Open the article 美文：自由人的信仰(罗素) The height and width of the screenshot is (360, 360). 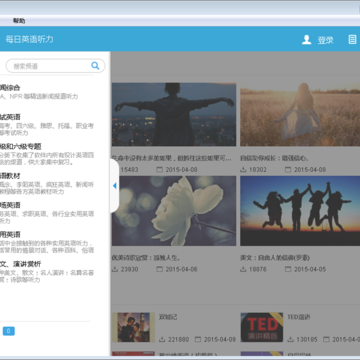coord(275,258)
